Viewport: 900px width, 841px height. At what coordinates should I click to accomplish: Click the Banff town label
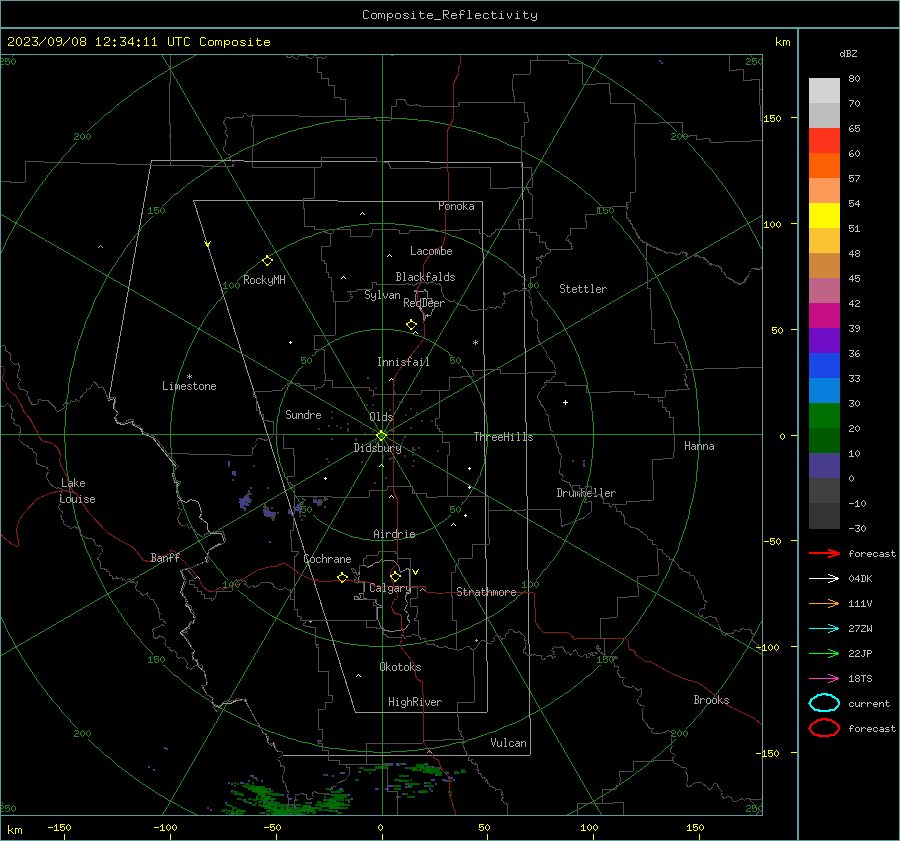click(165, 557)
